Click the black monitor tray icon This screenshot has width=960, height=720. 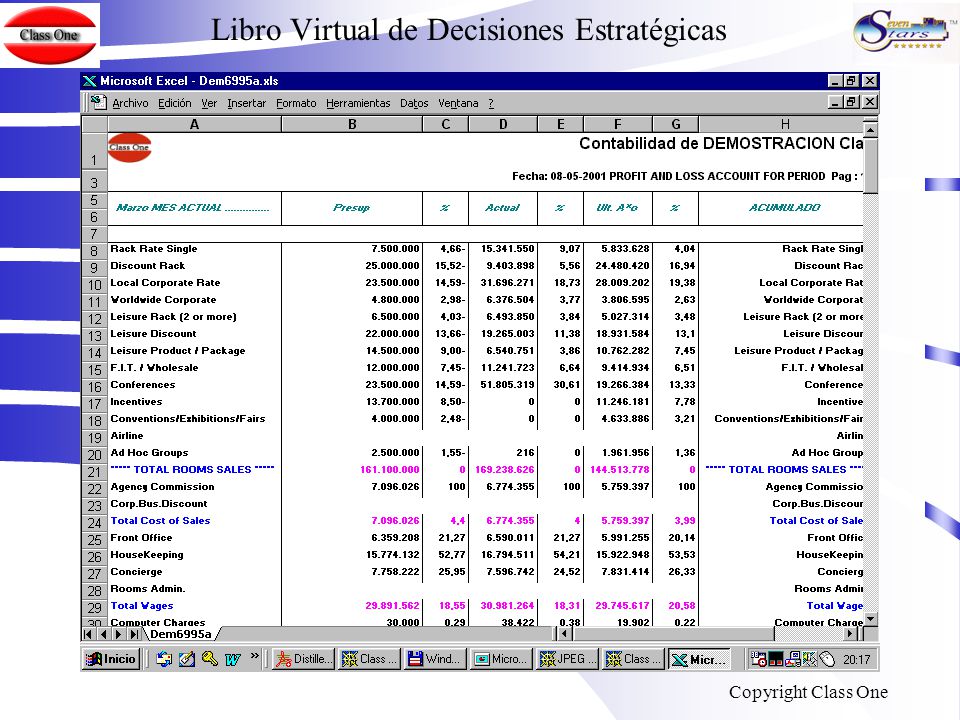click(x=776, y=659)
